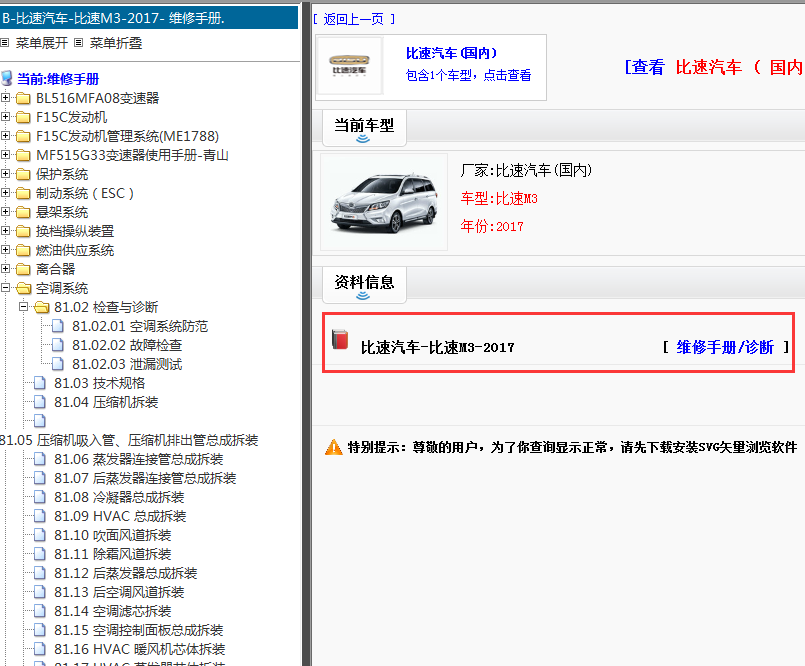Open 81.04 压缩机拆装 page
Viewport: 805px width, 666px height.
(x=106, y=402)
